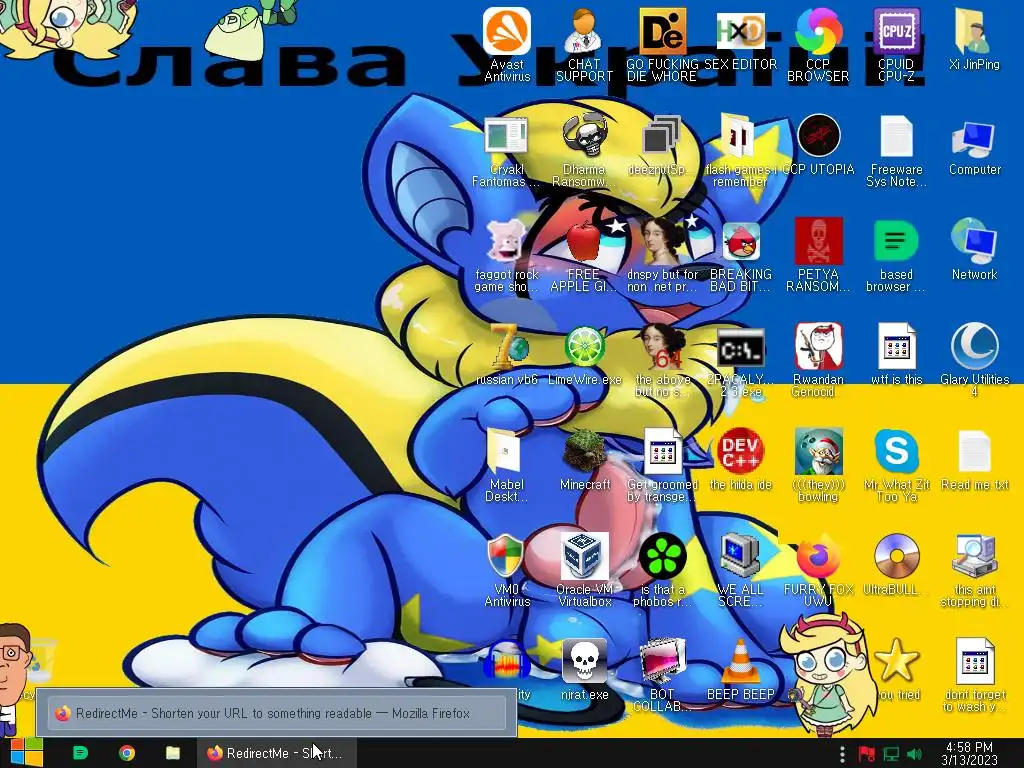Launch Glary Utilities 4
The image size is (1024, 768).
click(974, 347)
